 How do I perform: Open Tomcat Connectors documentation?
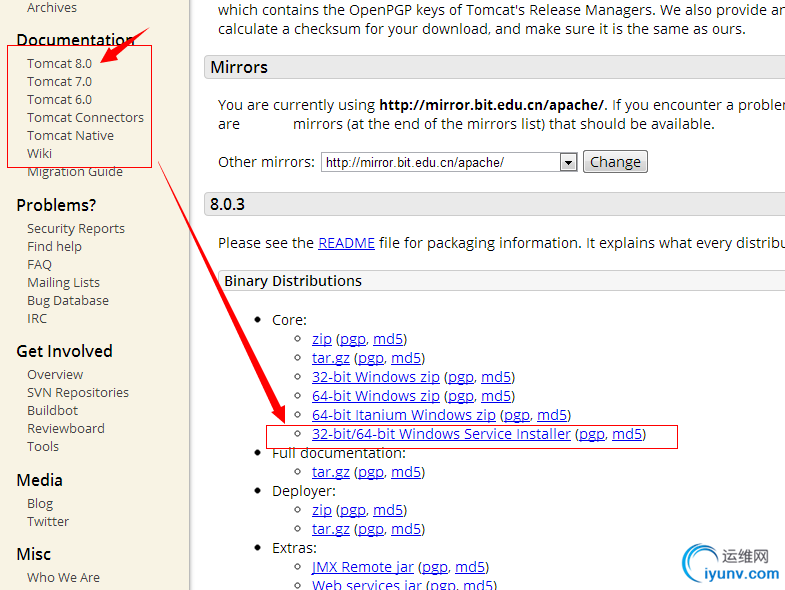pyautogui.click(x=86, y=118)
